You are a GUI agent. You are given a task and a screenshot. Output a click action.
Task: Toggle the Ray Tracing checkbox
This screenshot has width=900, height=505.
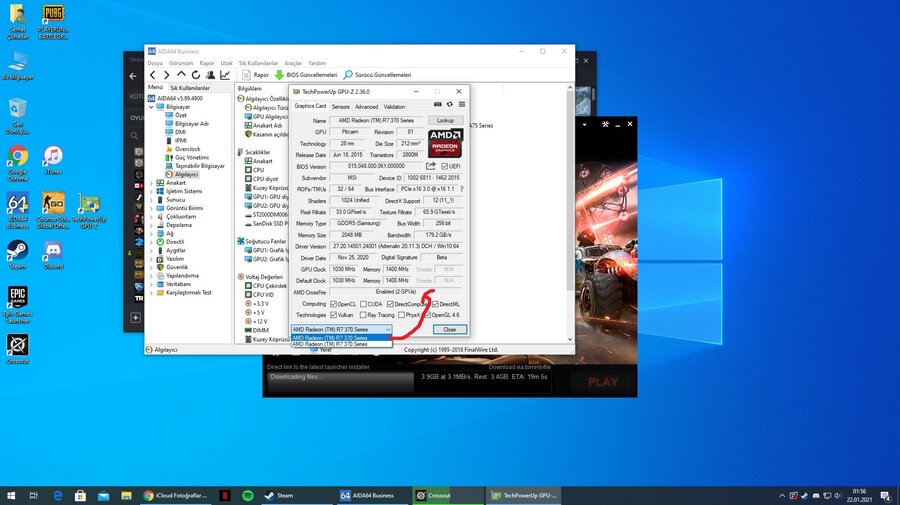click(362, 314)
